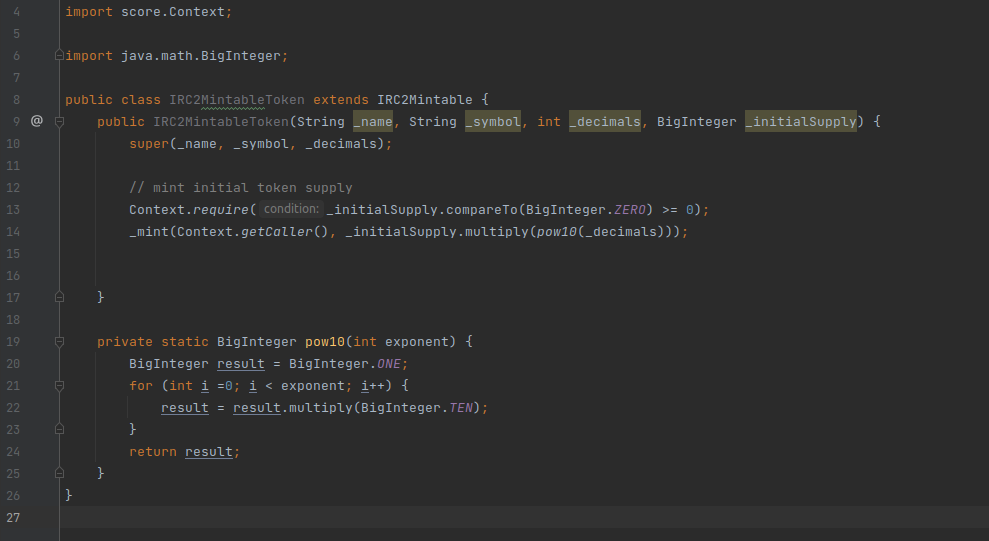The image size is (989, 541).
Task: Click the pow10 method's closing fold marker
Action: pyautogui.click(x=59, y=472)
